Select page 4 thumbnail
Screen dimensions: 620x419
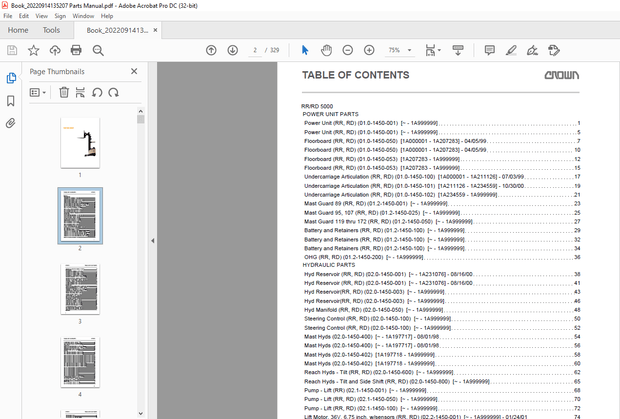[80, 362]
